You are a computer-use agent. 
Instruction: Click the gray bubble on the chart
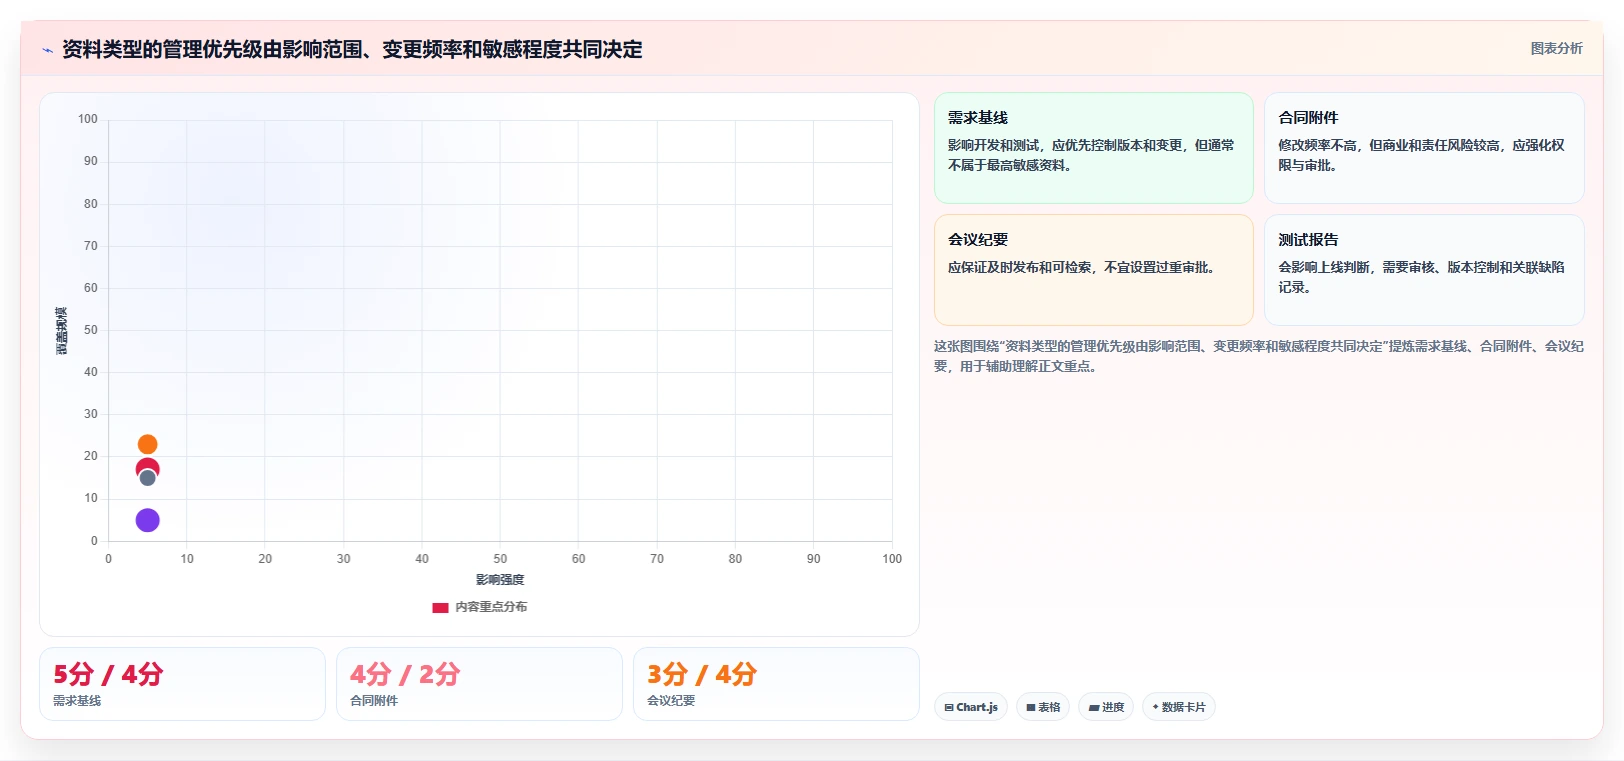(148, 478)
